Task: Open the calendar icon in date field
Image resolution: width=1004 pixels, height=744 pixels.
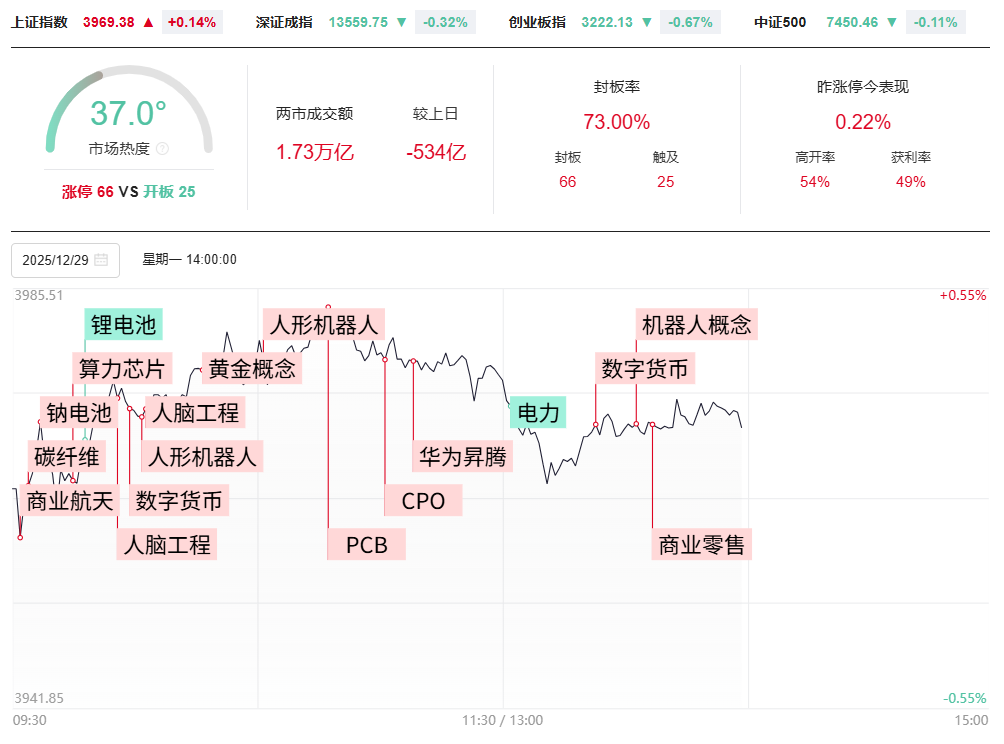Action: click(x=101, y=260)
